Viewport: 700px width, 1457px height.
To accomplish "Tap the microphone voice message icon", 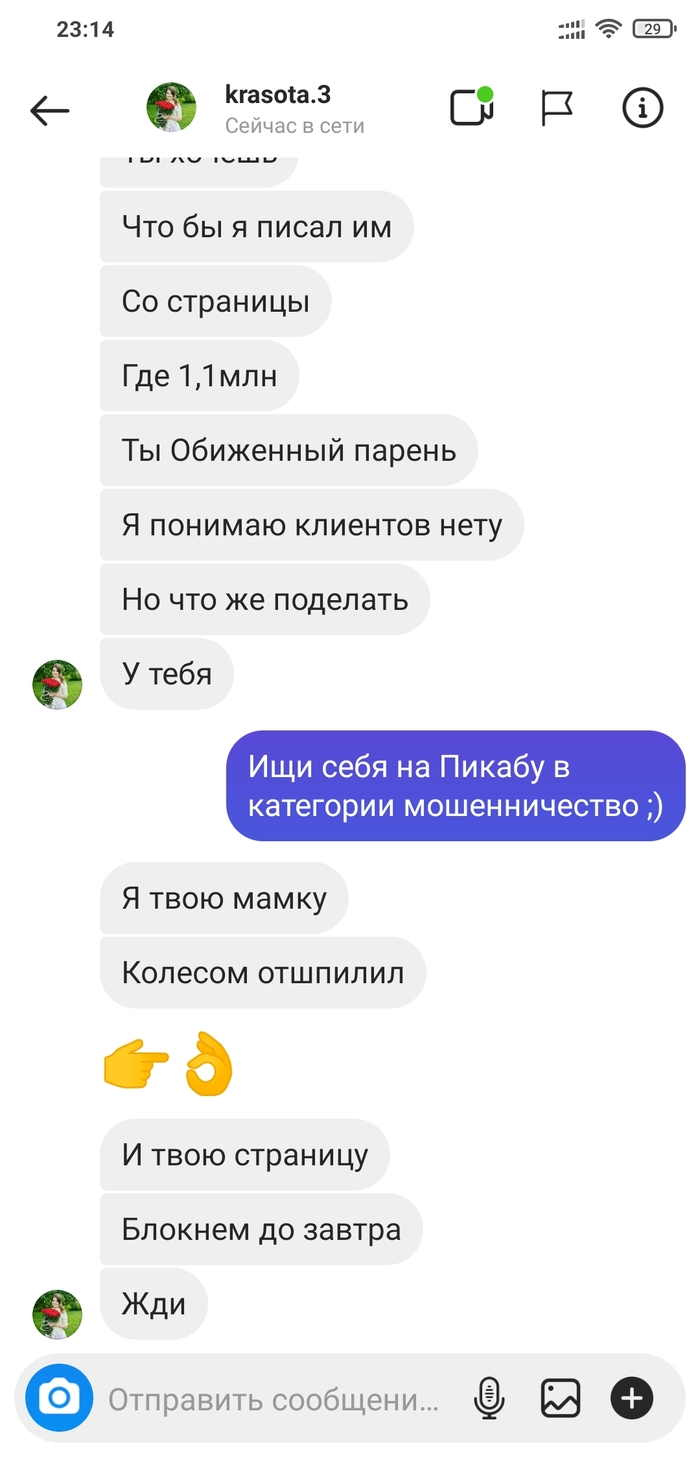I will coord(489,1397).
